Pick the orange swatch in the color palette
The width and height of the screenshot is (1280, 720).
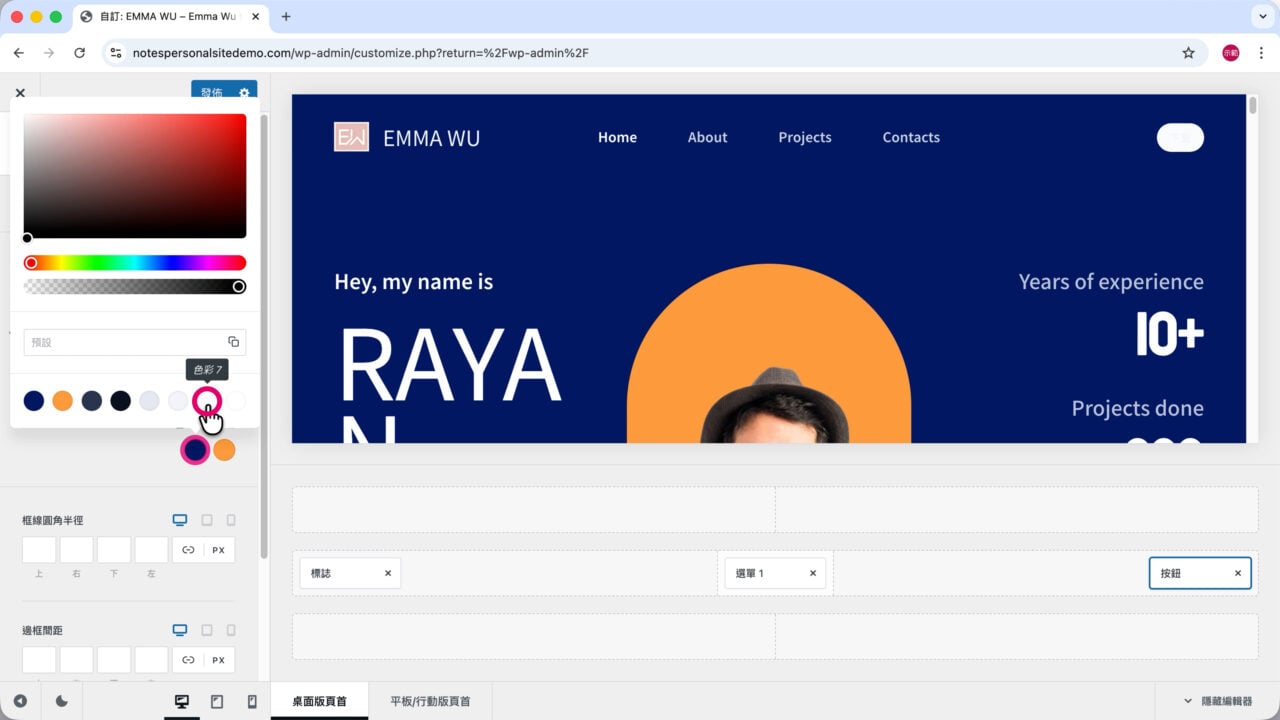[62, 401]
